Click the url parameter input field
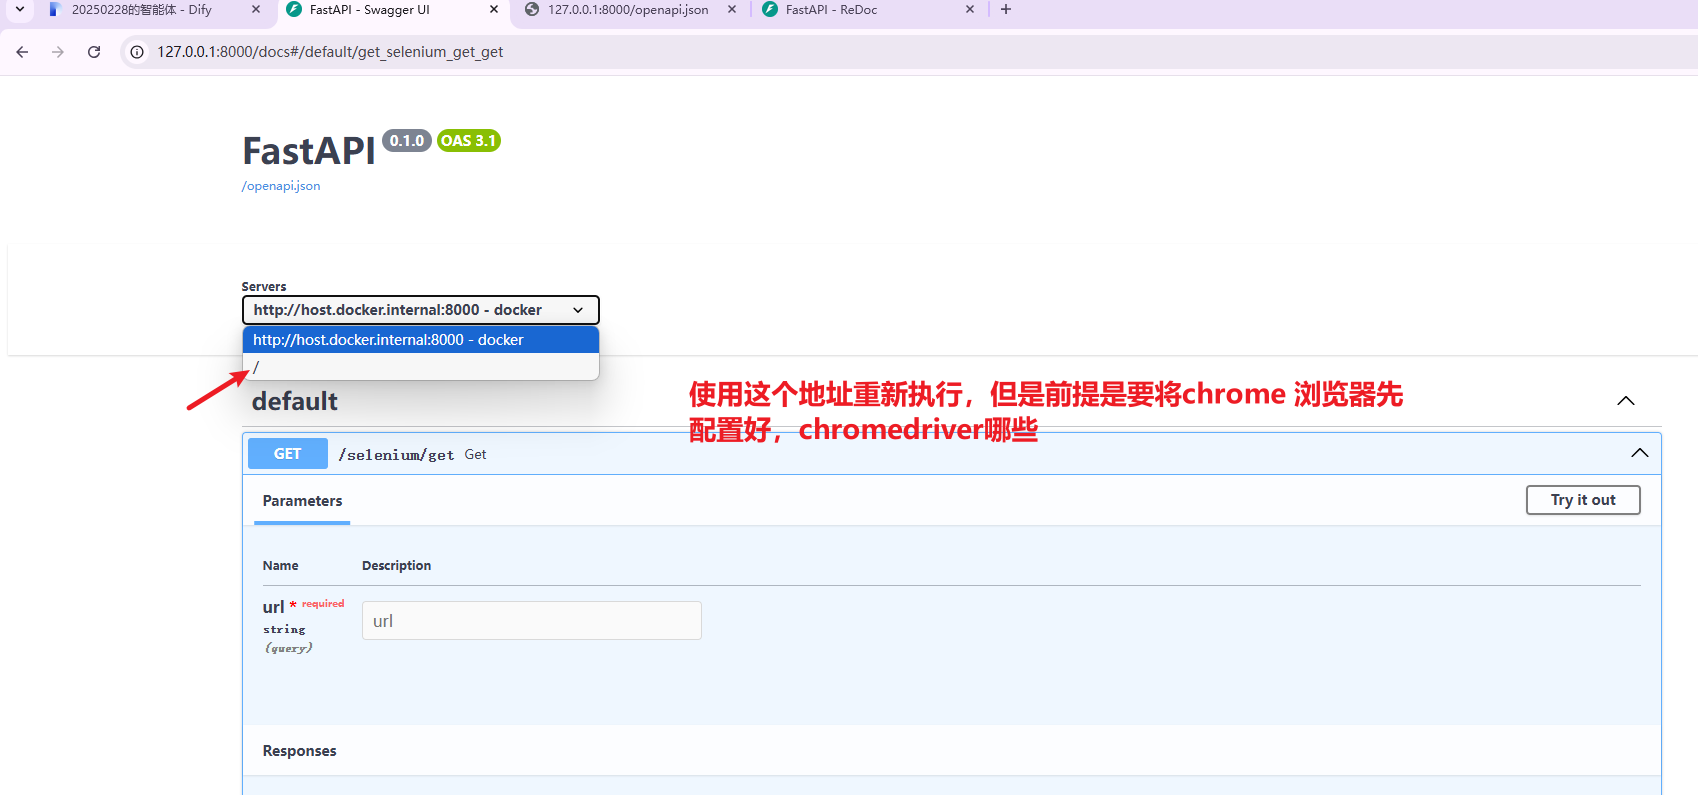 click(x=532, y=620)
